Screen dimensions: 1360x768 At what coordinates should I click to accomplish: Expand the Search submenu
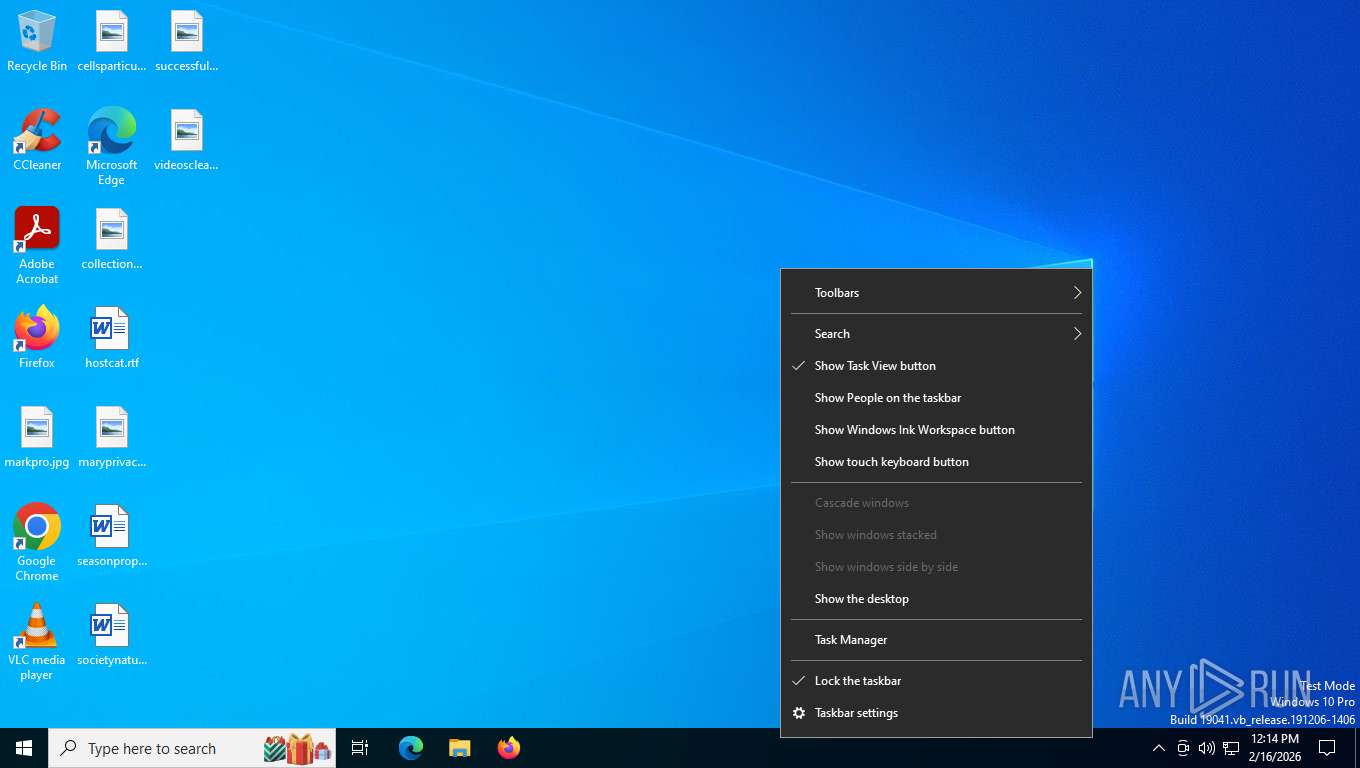pyautogui.click(x=936, y=334)
